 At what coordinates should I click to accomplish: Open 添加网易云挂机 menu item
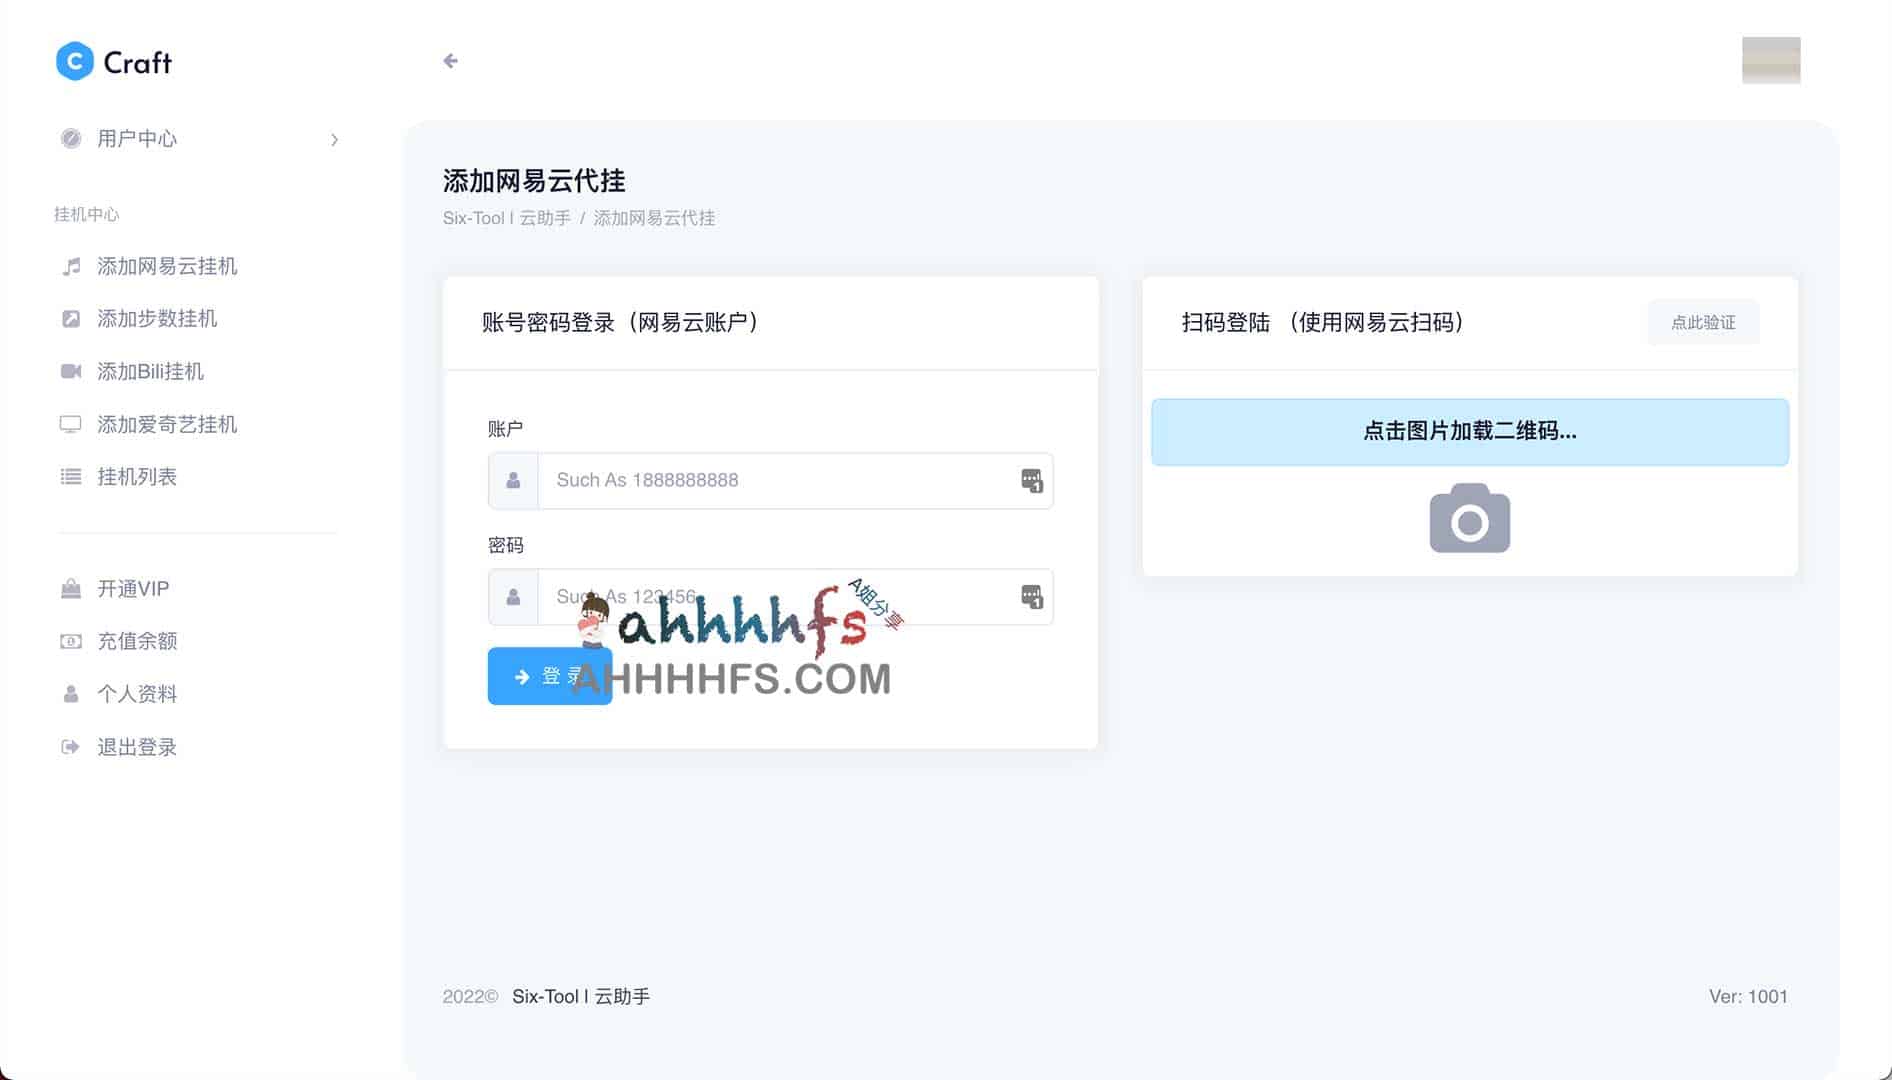click(167, 266)
